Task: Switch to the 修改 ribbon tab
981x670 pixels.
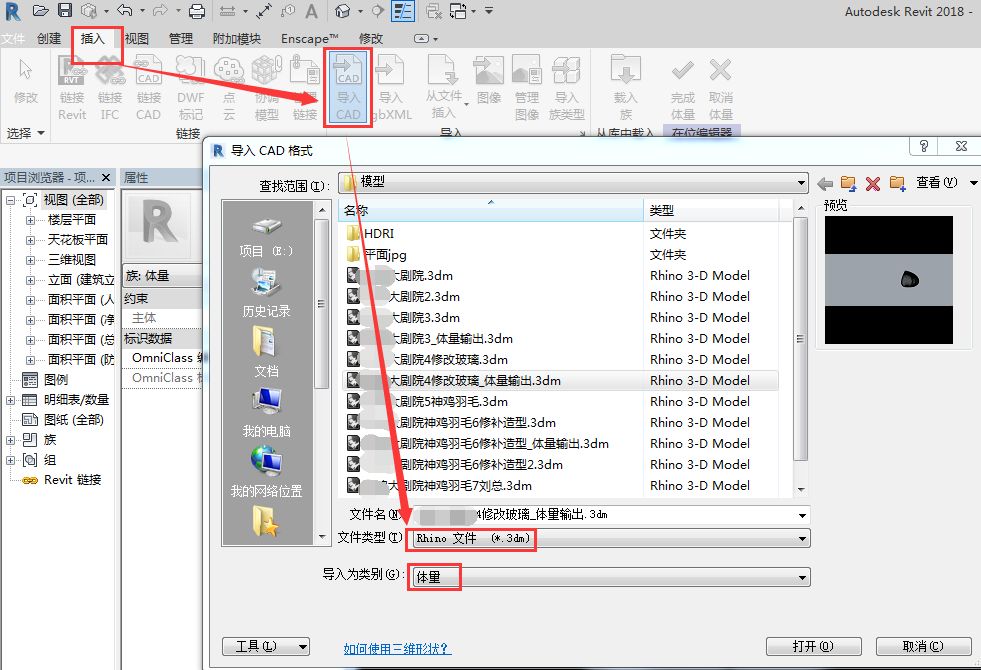Action: click(x=370, y=39)
